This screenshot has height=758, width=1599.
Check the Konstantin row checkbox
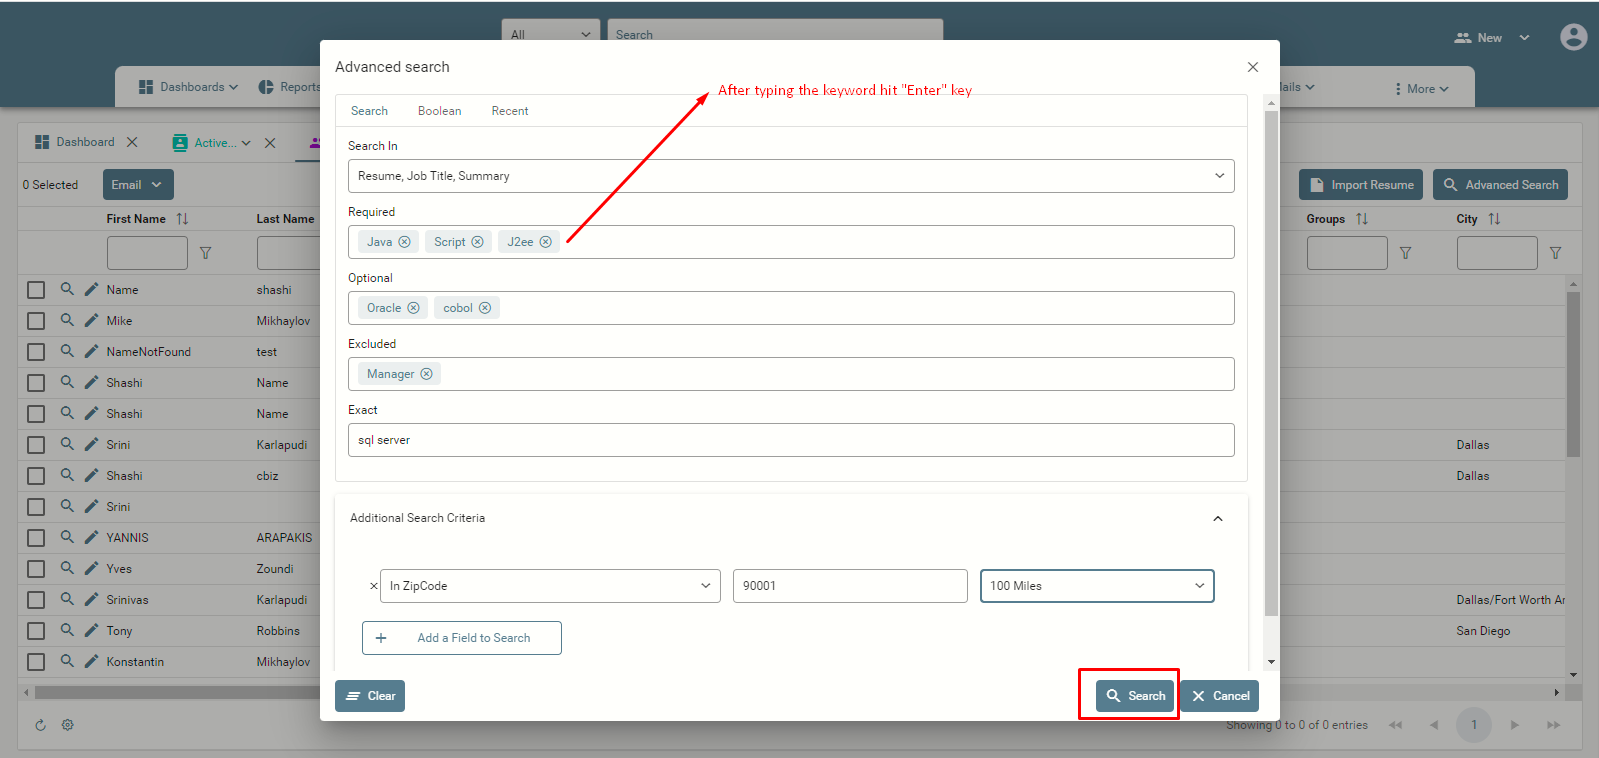36,662
